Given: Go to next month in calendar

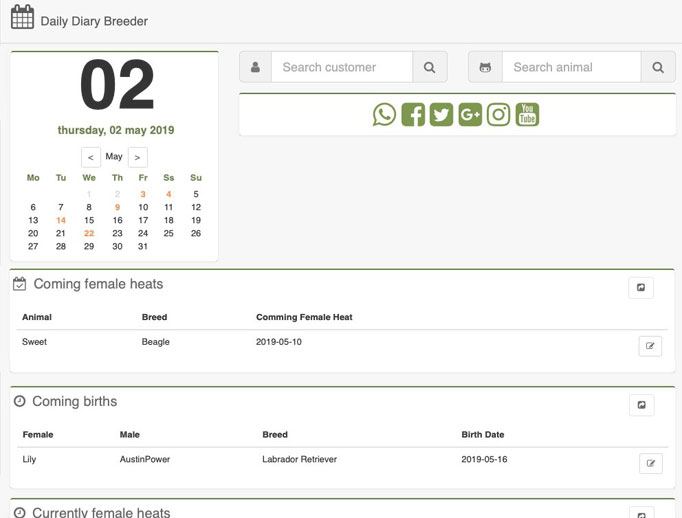Looking at the screenshot, I should pos(137,157).
